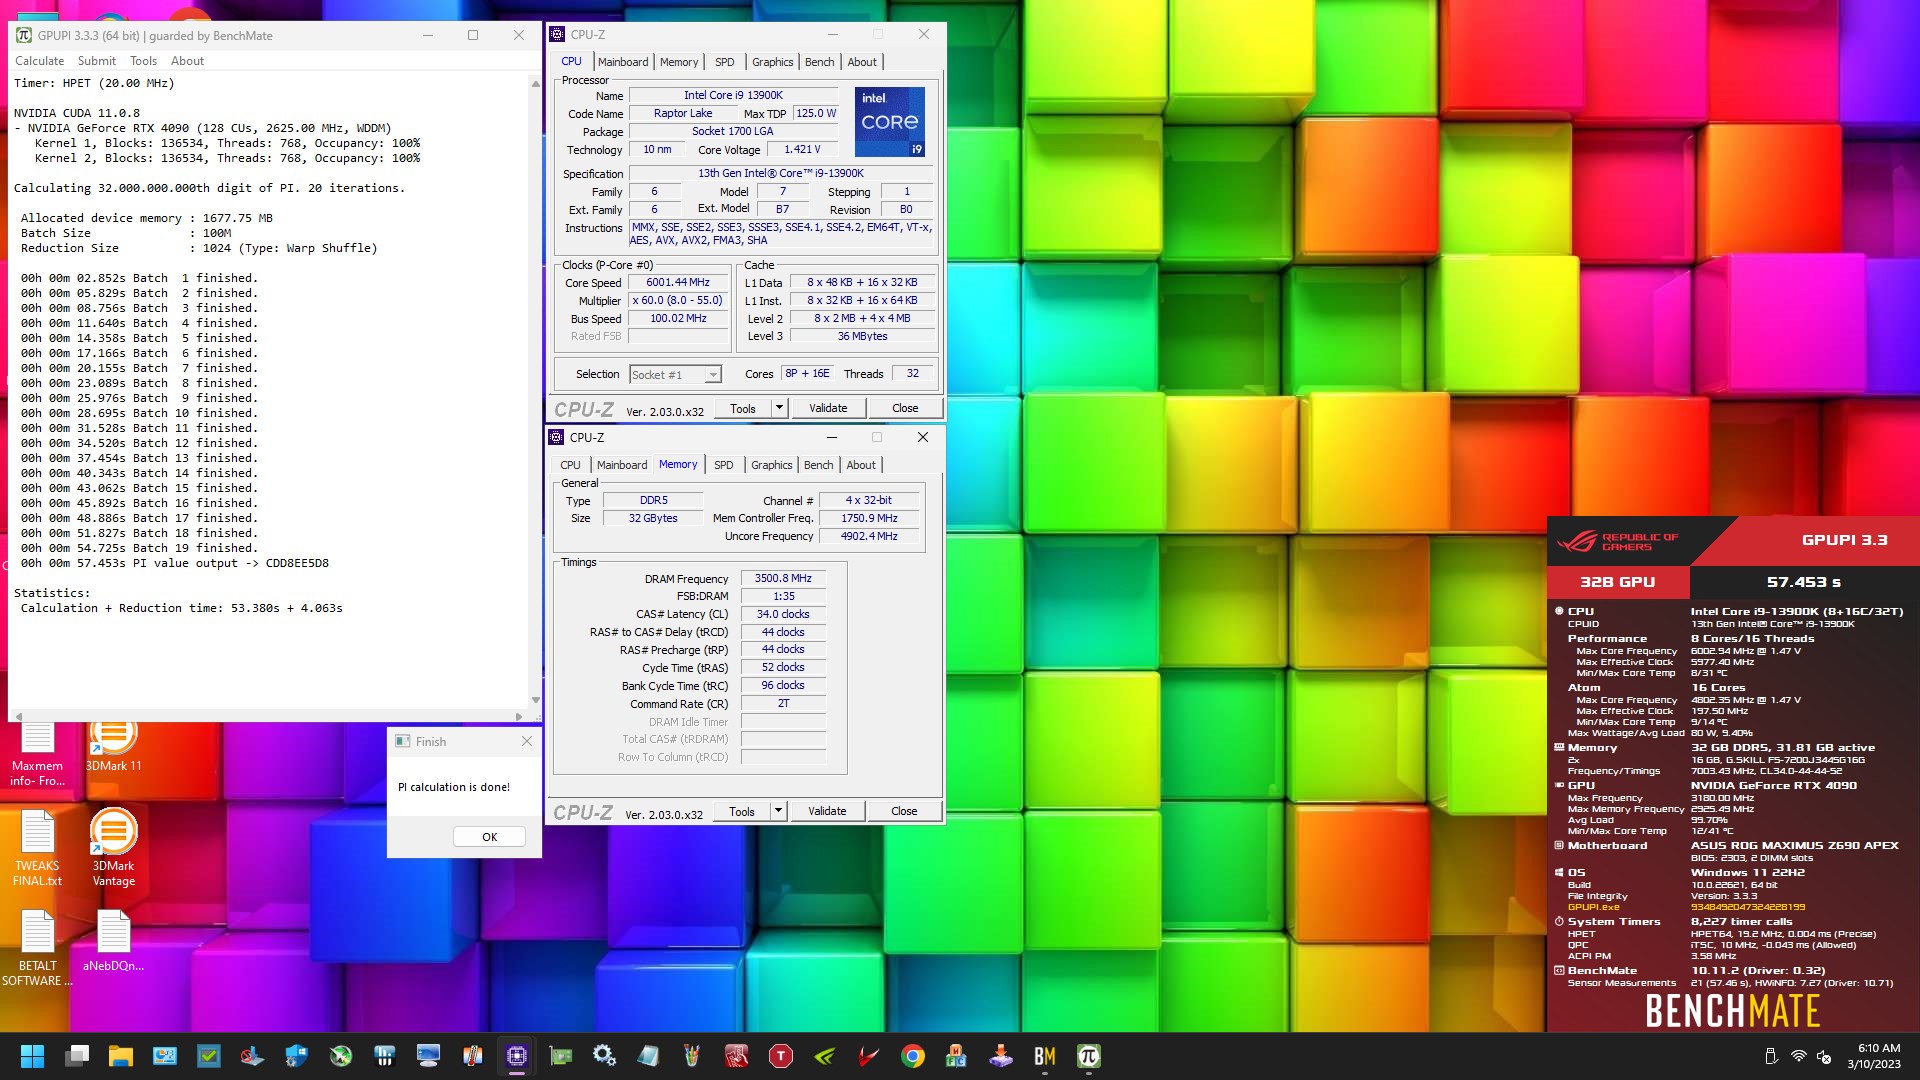Switch to SPD tab in top CPU-Z window

[725, 62]
